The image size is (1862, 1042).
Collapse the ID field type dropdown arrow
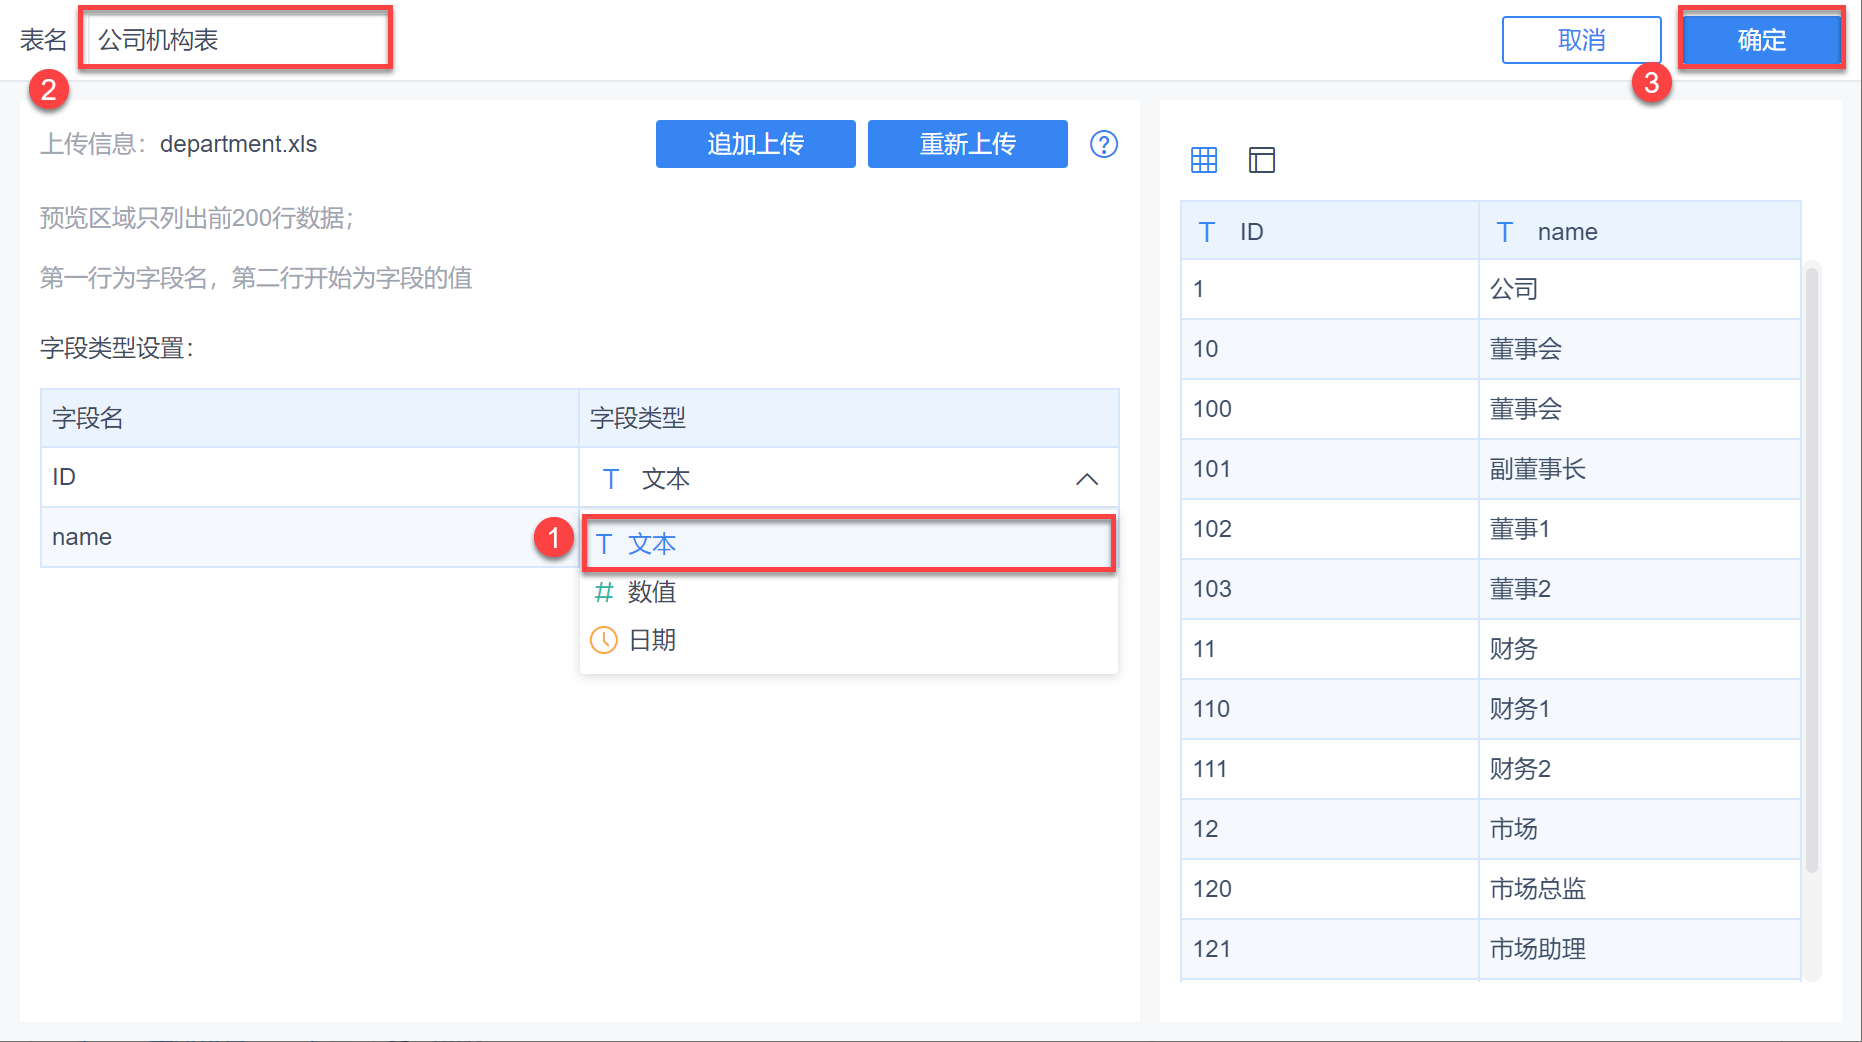[1087, 479]
